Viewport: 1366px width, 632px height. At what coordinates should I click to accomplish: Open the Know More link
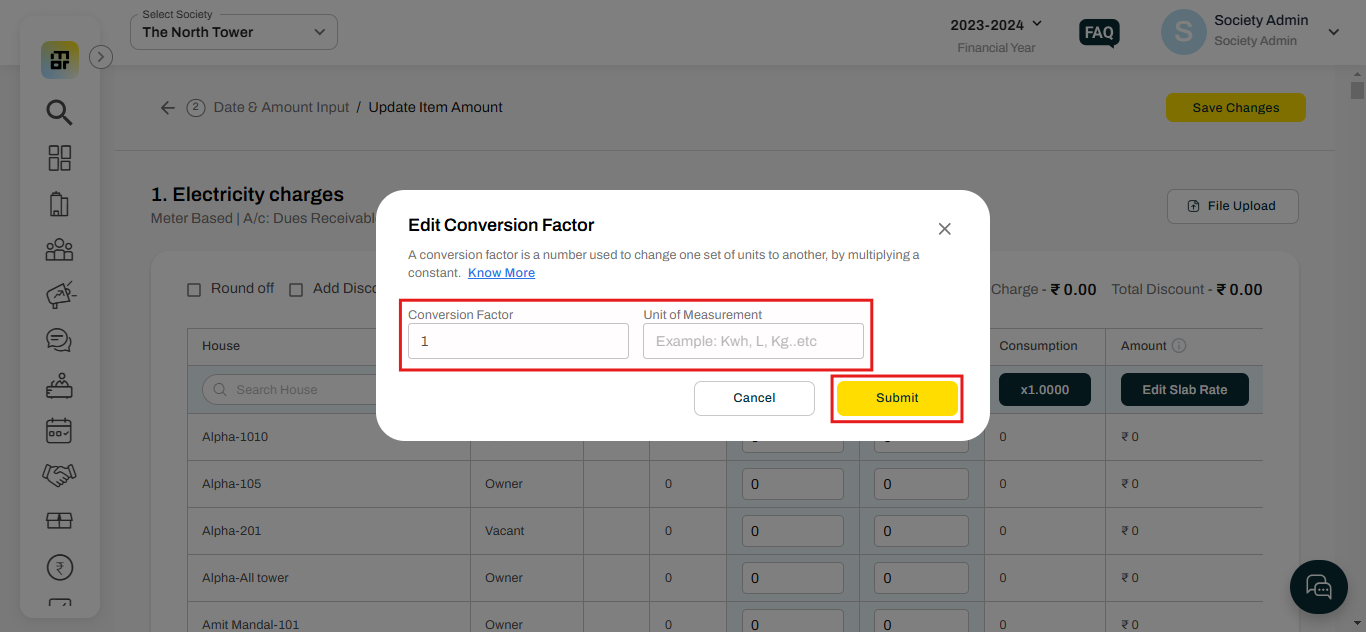tap(501, 273)
